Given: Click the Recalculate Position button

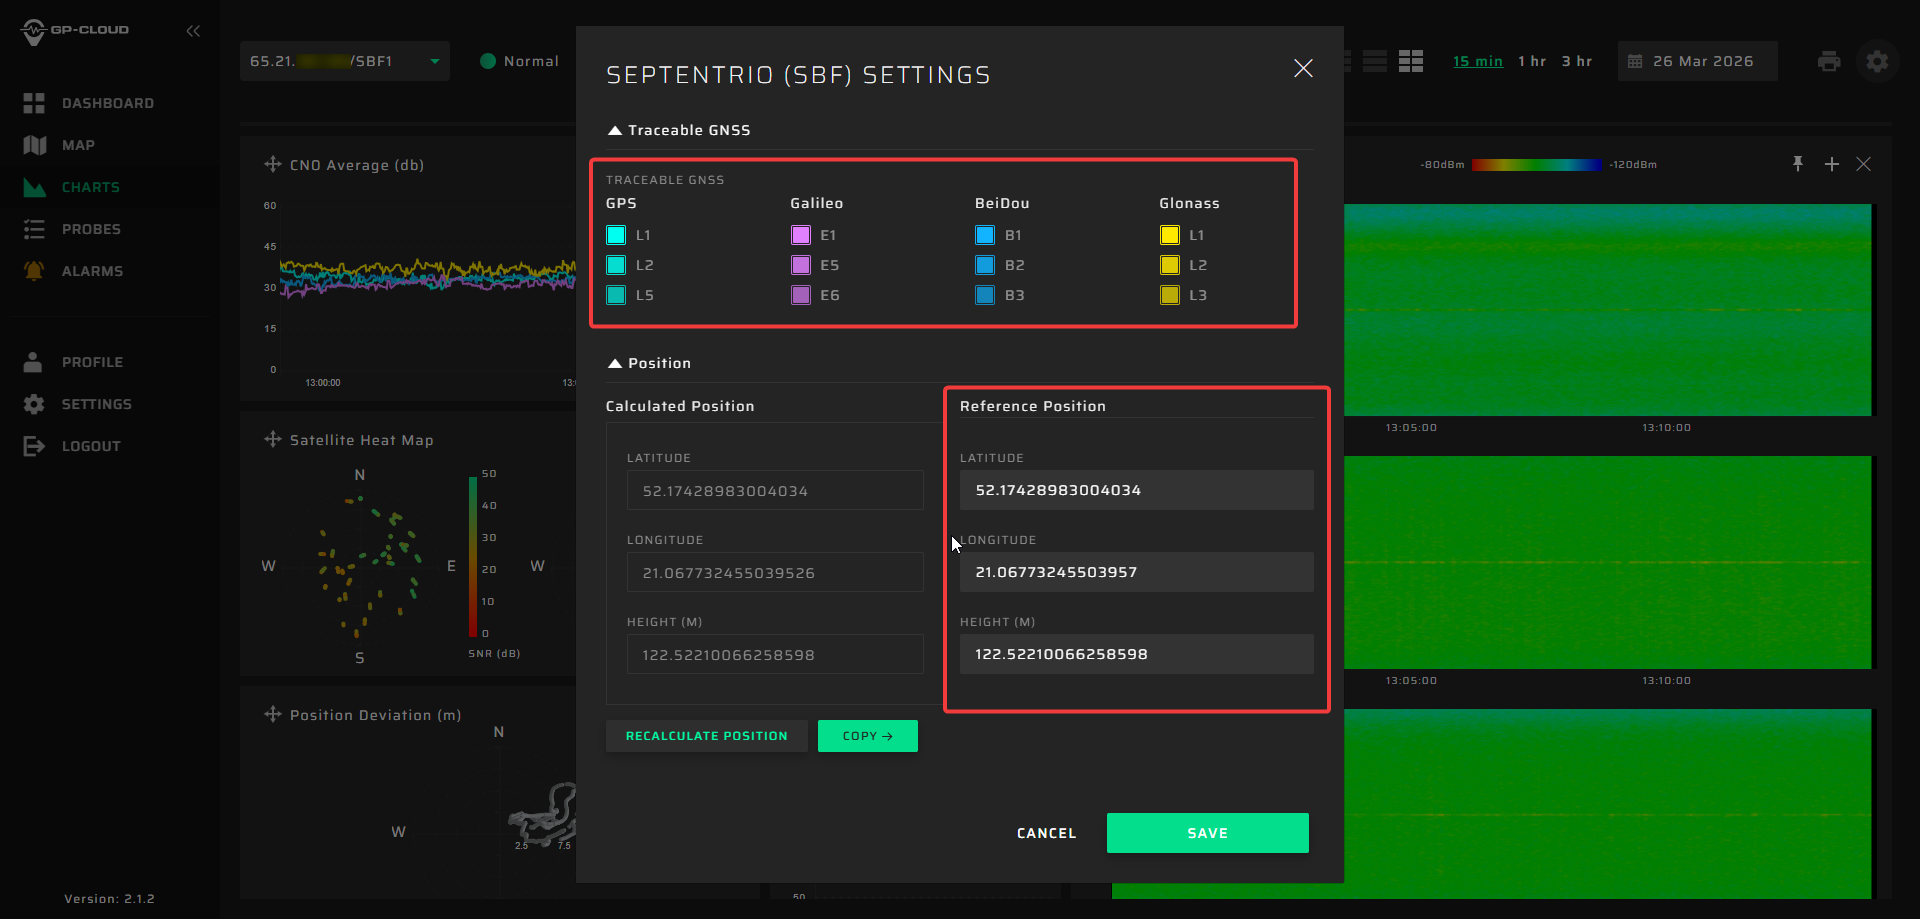Looking at the screenshot, I should [707, 736].
